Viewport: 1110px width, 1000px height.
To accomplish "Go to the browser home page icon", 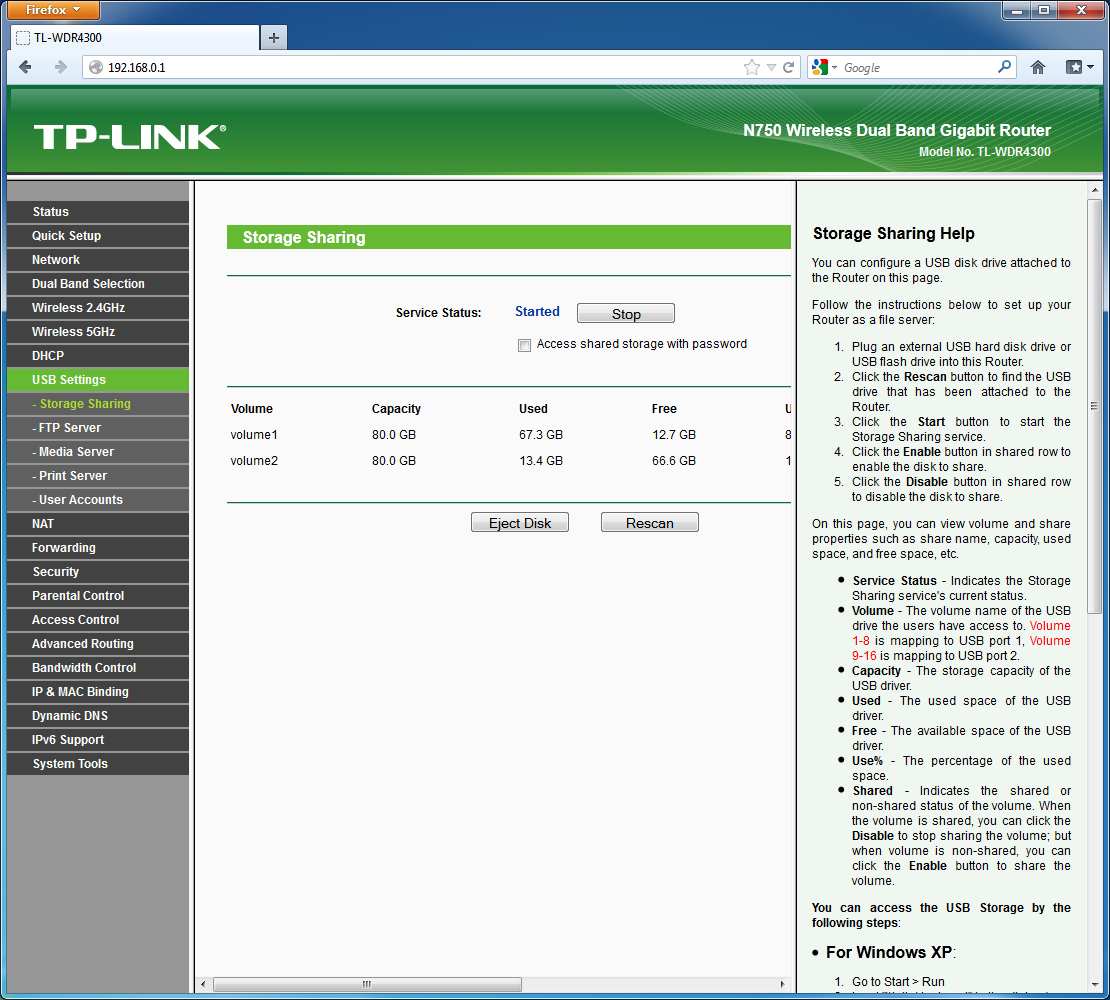I will [x=1038, y=67].
